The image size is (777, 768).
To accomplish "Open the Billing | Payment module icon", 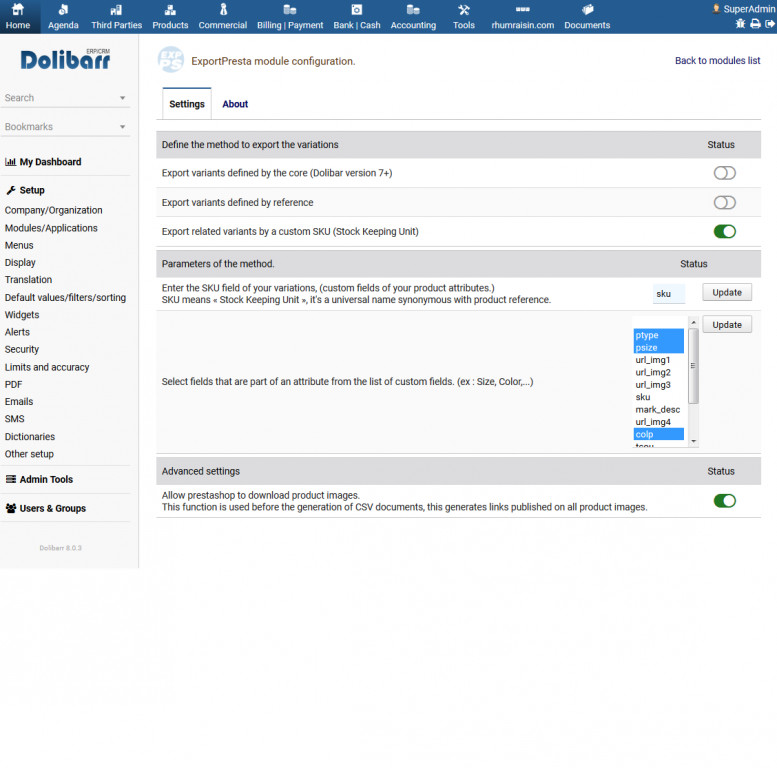I will [x=290, y=9].
